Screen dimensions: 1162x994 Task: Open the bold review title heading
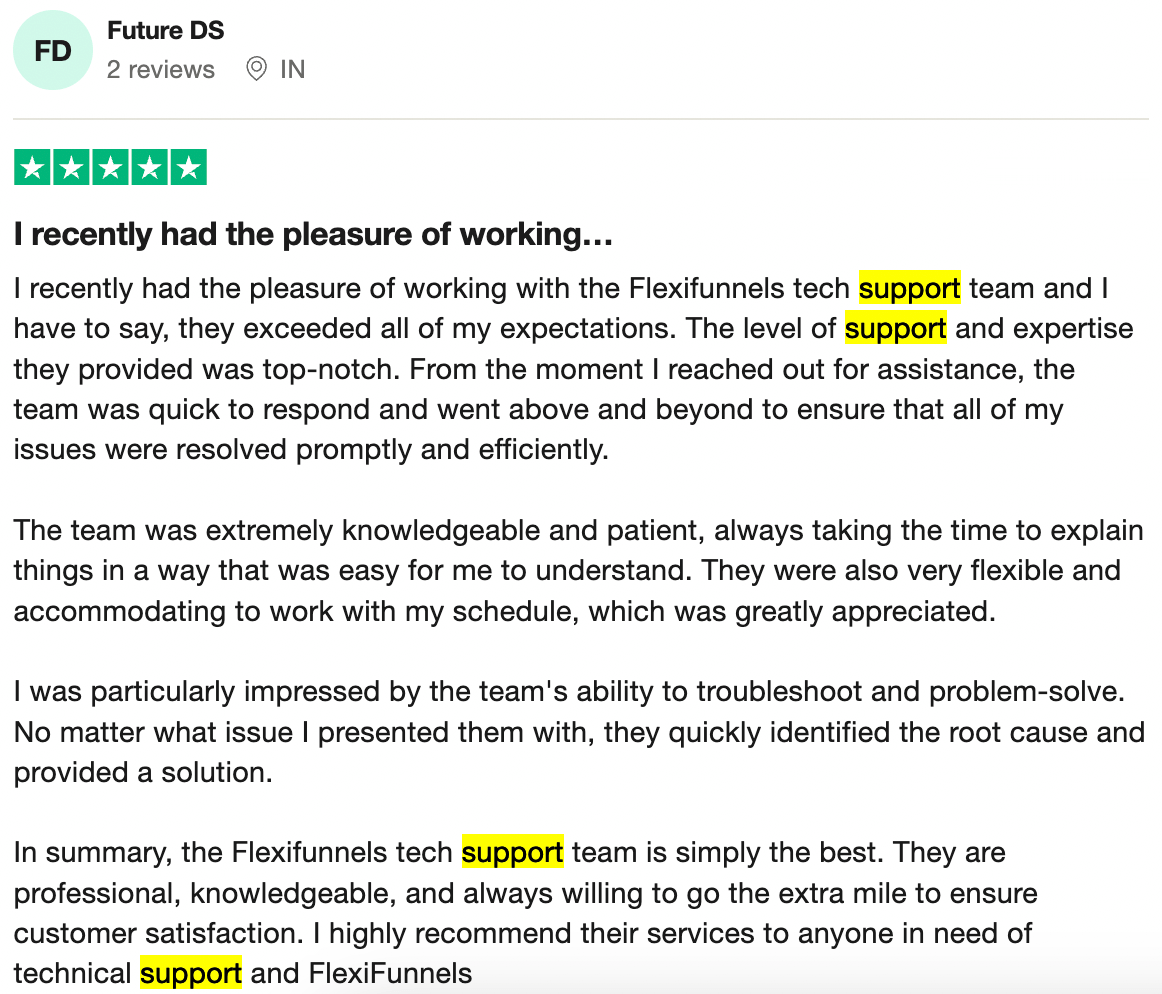[x=312, y=235]
